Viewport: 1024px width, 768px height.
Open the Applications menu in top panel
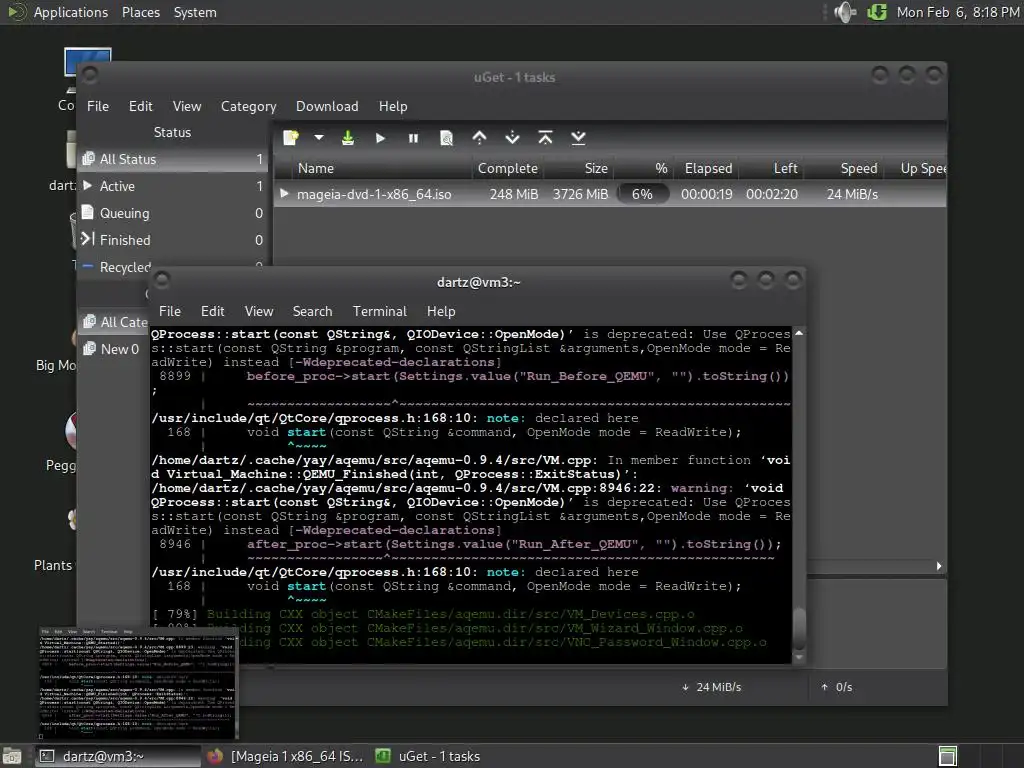[71, 12]
